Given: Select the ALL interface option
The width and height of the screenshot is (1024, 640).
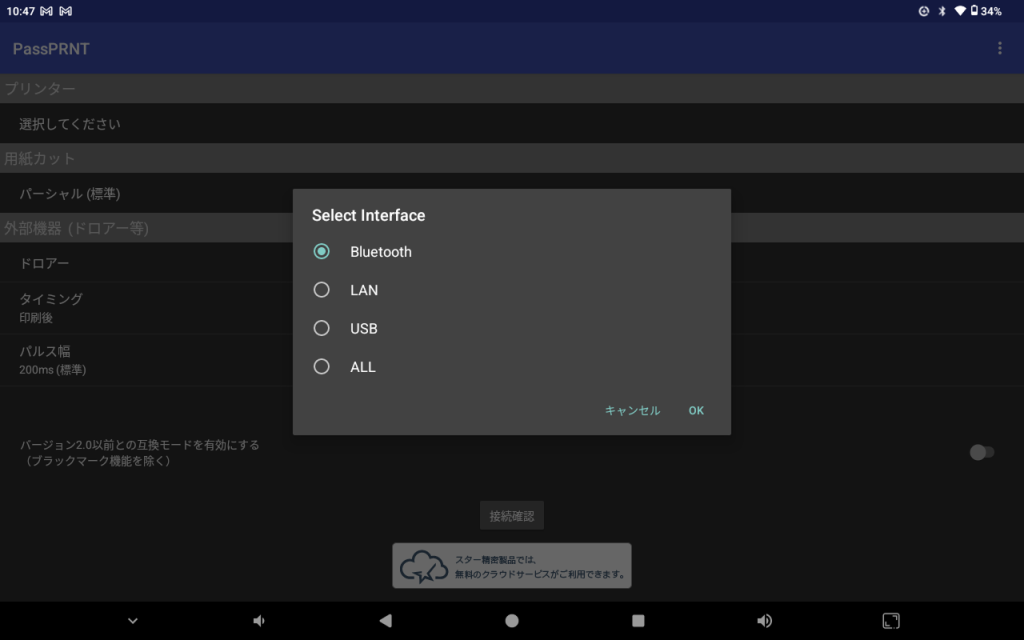Looking at the screenshot, I should [322, 367].
